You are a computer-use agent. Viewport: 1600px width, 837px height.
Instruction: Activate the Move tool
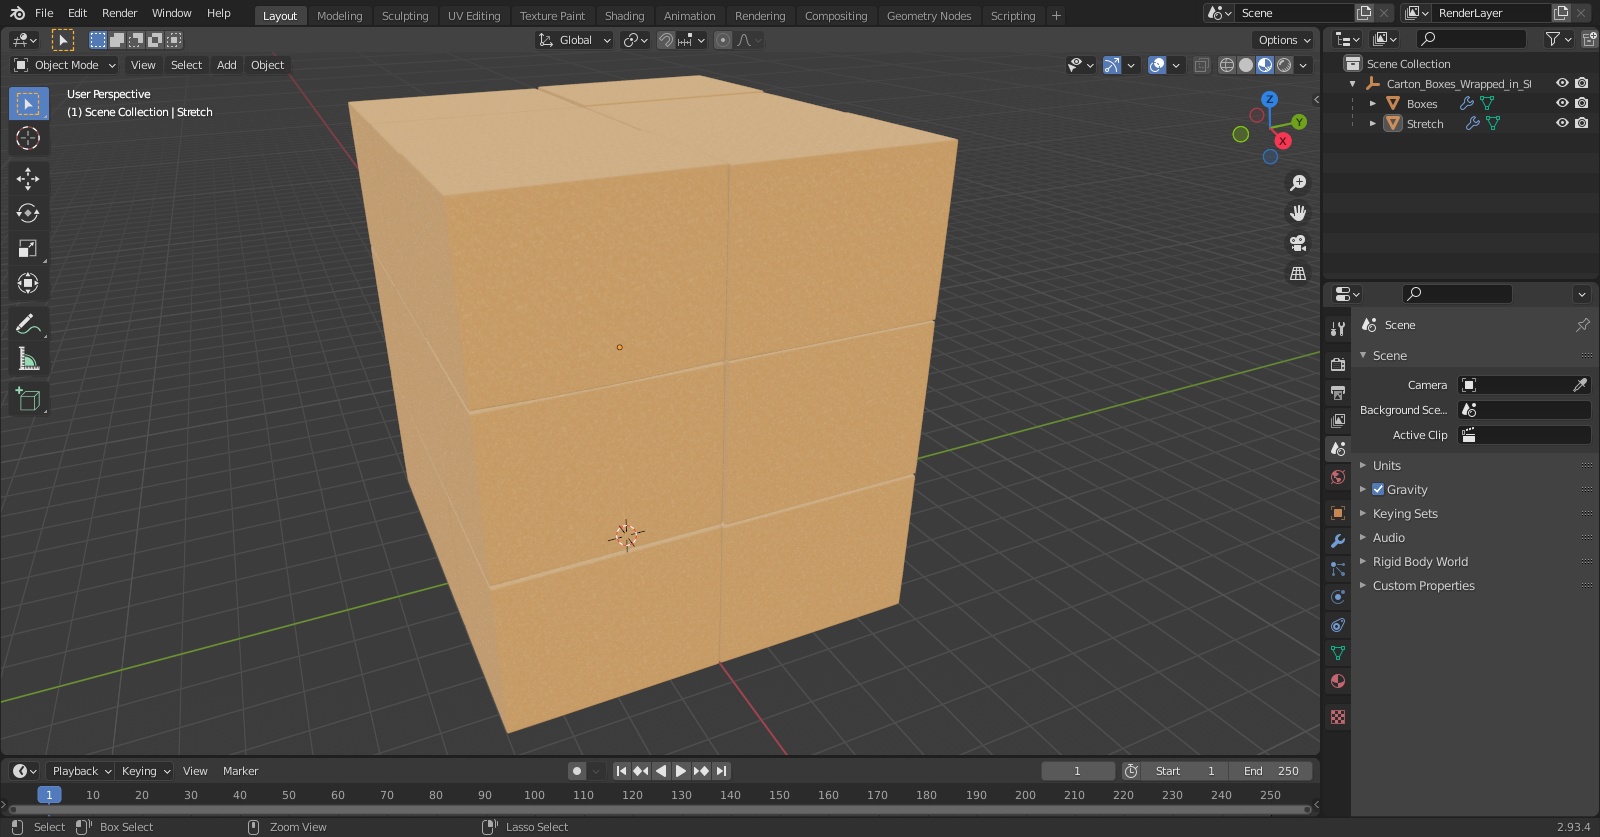pyautogui.click(x=28, y=179)
